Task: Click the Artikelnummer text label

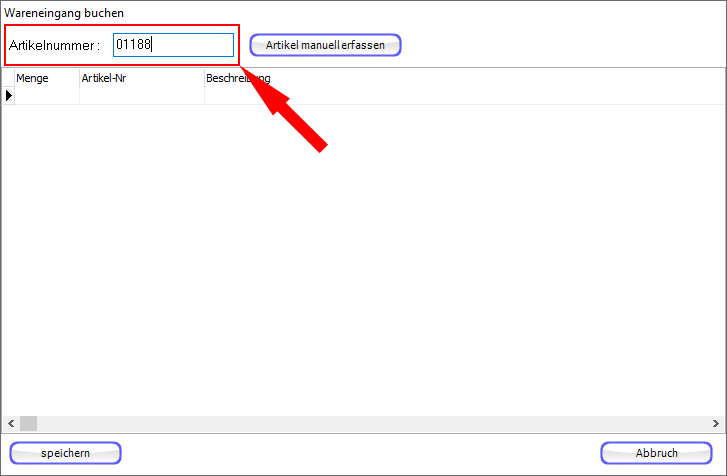Action: 54,46
